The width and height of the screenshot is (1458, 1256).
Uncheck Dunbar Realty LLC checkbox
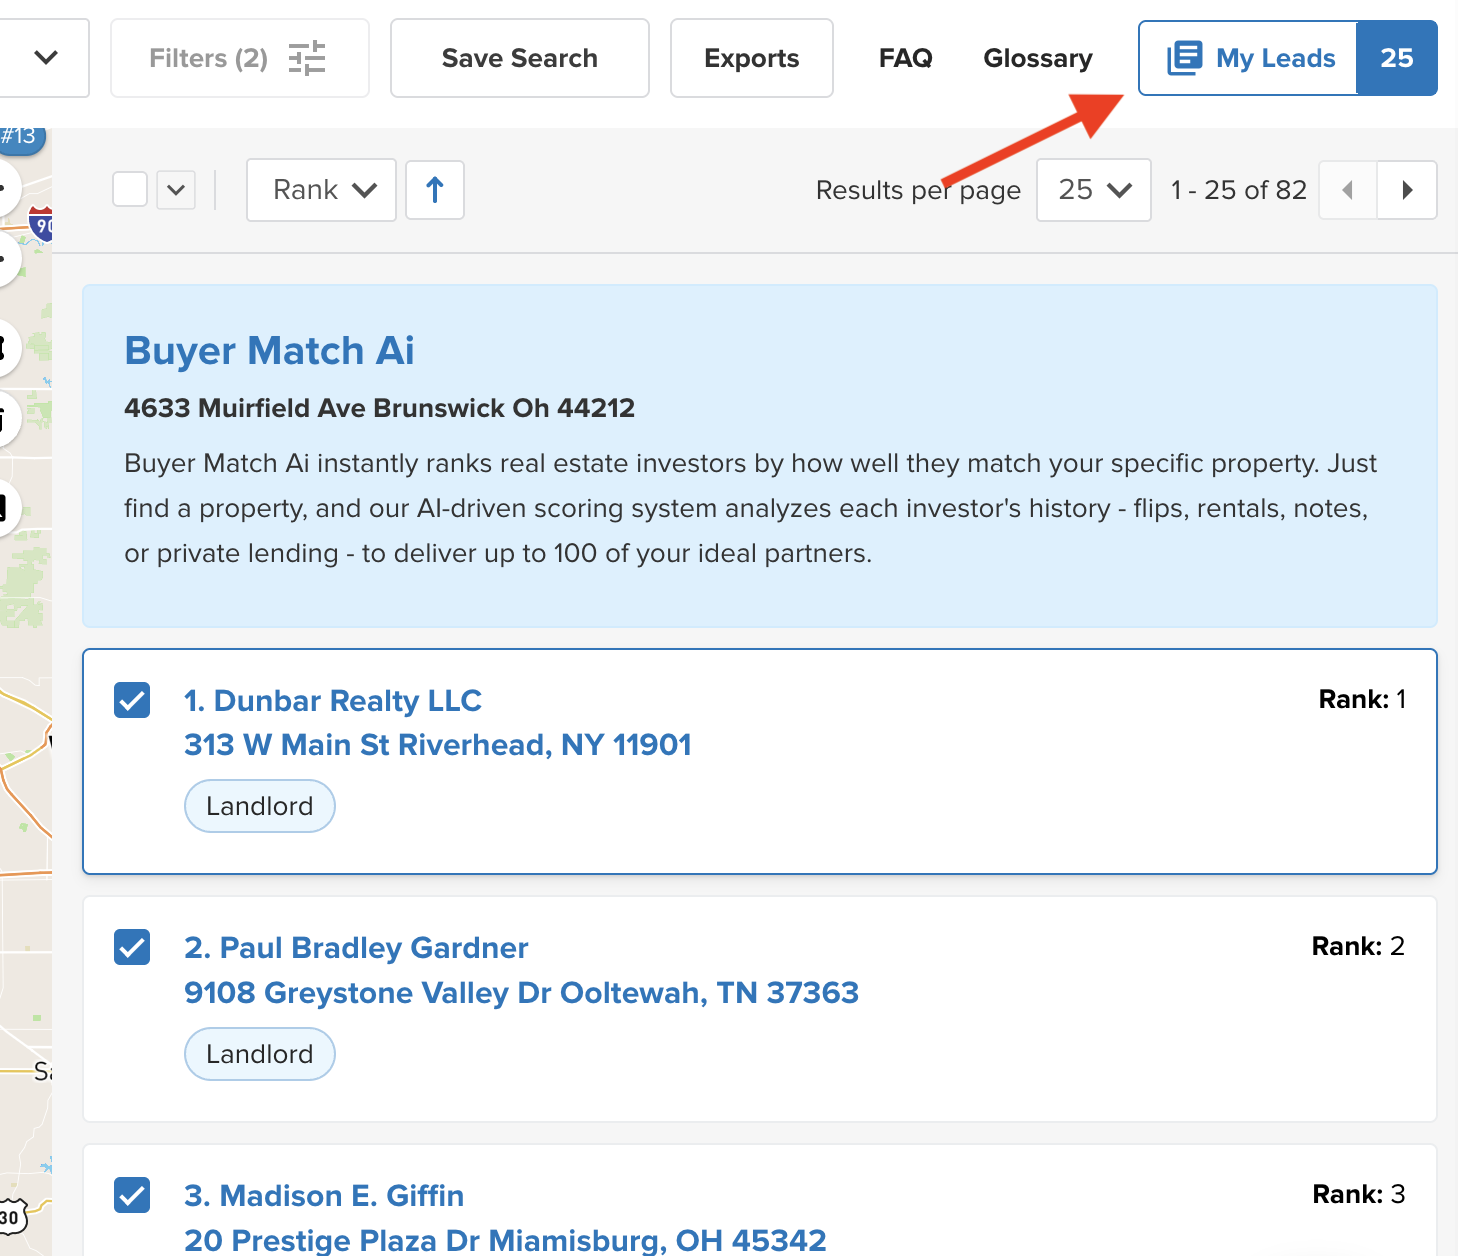point(132,700)
